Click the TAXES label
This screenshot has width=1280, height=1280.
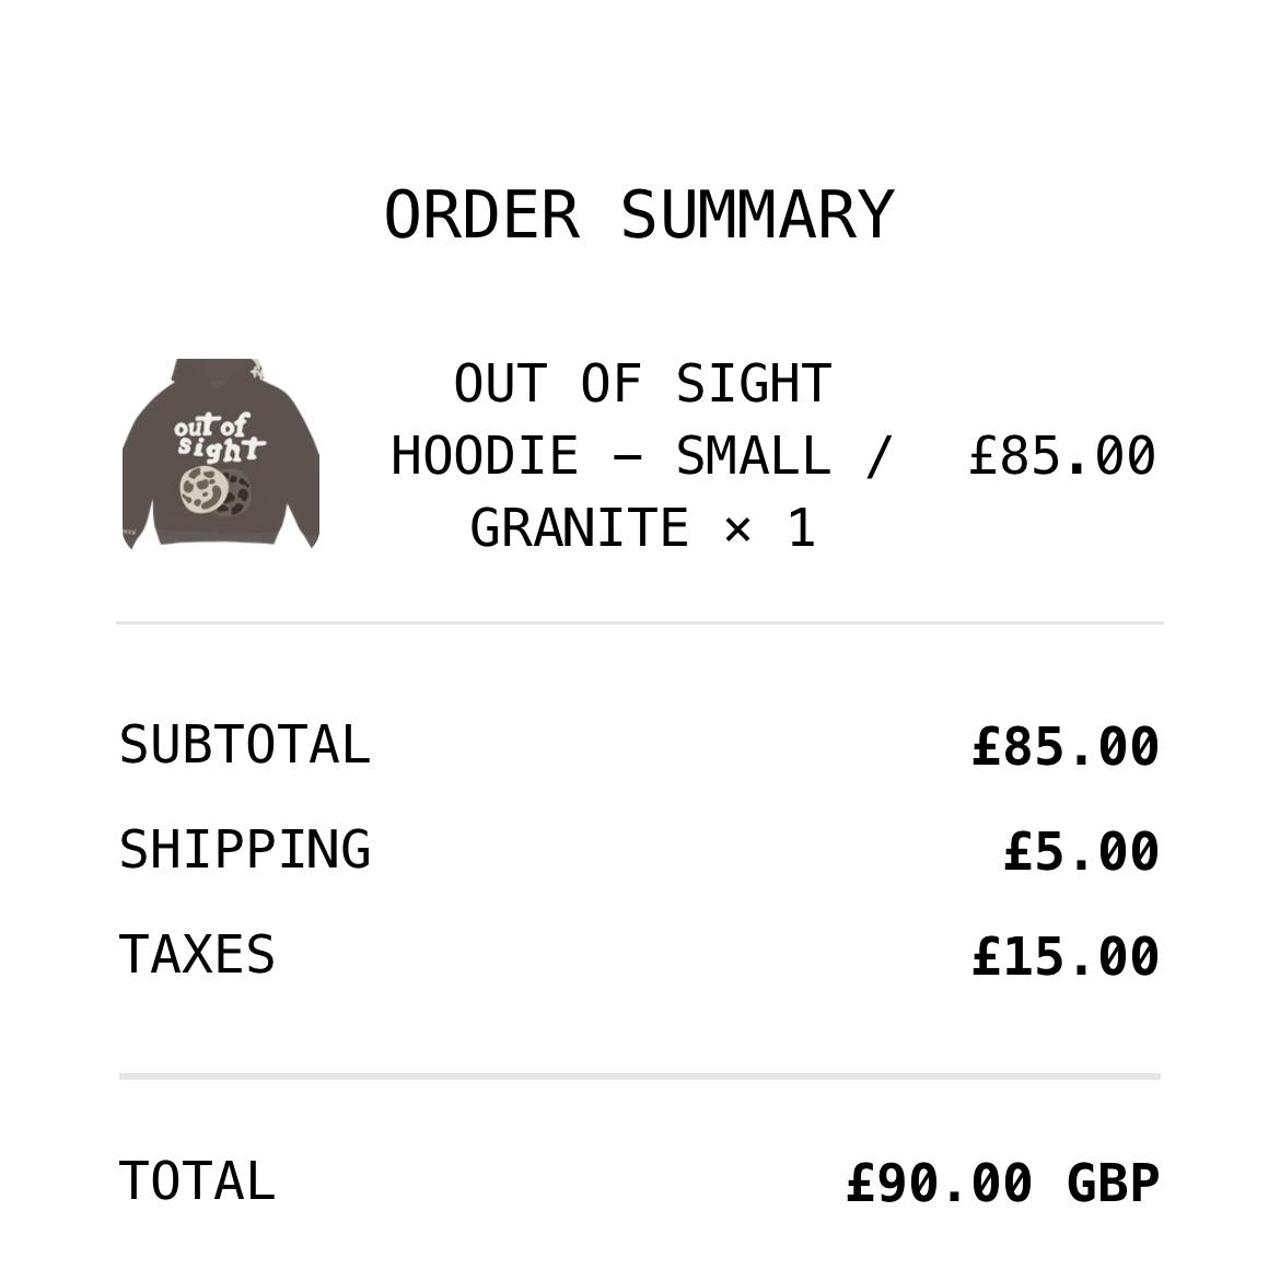click(x=197, y=954)
